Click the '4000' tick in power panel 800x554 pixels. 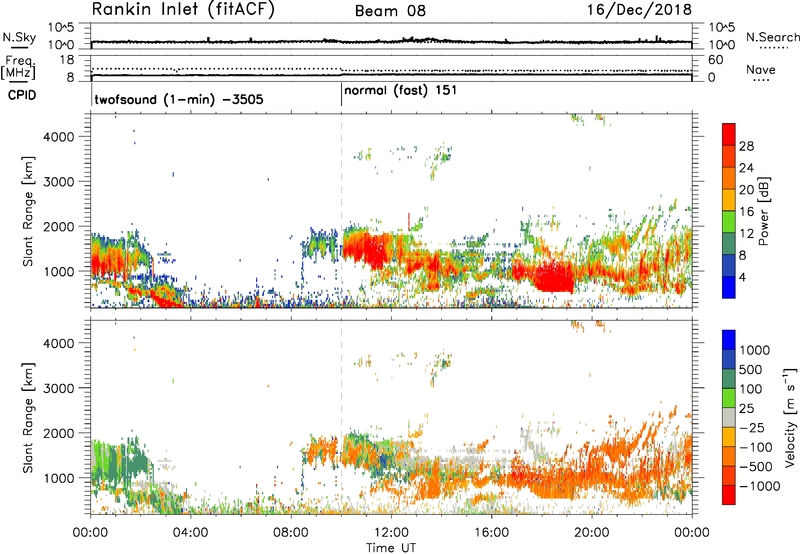coord(59,137)
